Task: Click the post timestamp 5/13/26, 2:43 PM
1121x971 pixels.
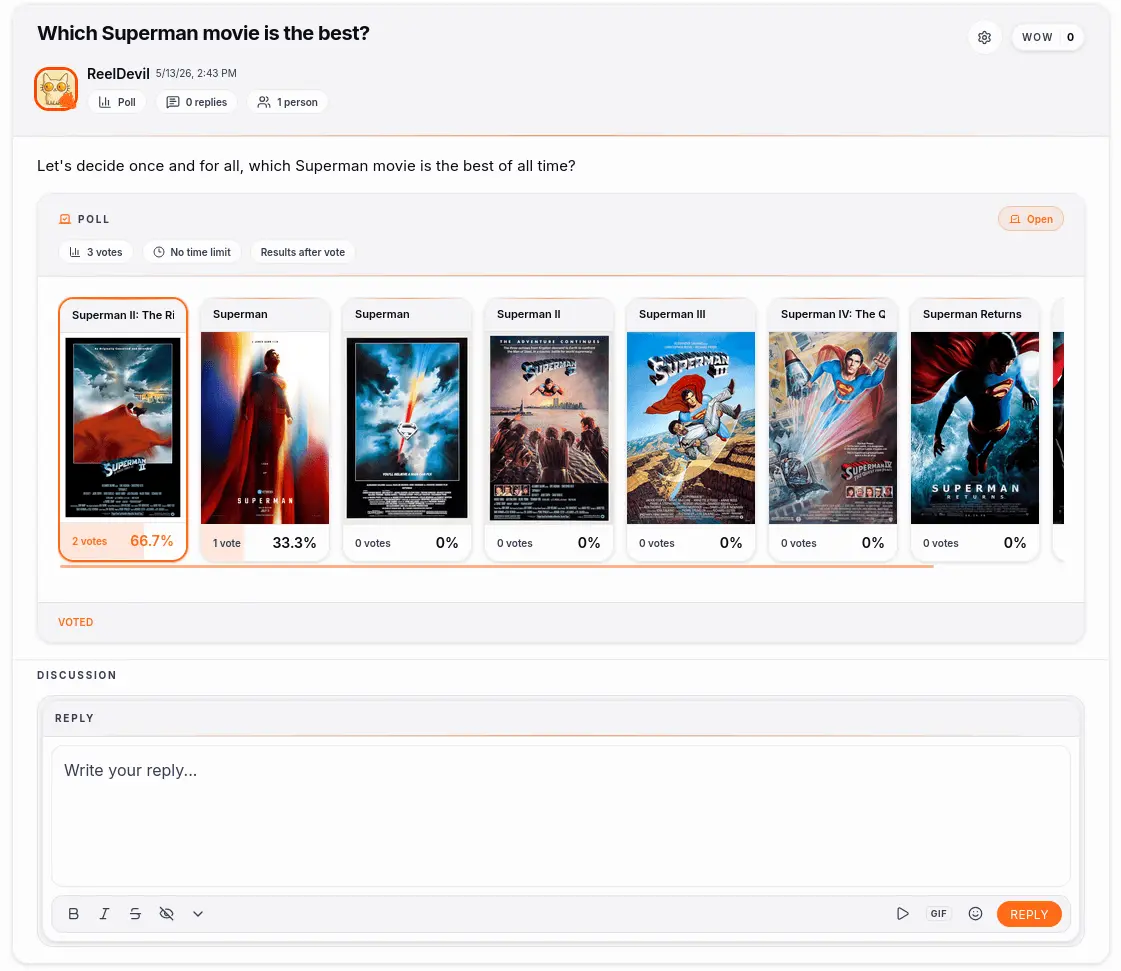Action: (196, 73)
